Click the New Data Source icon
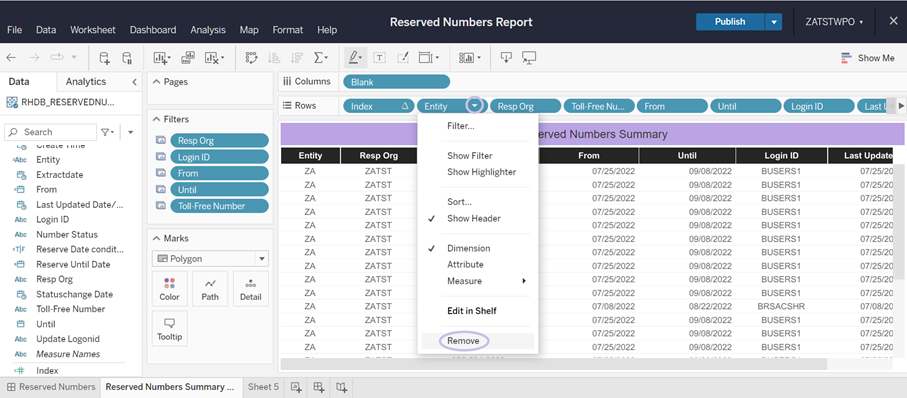The image size is (907, 398). pyautogui.click(x=104, y=58)
